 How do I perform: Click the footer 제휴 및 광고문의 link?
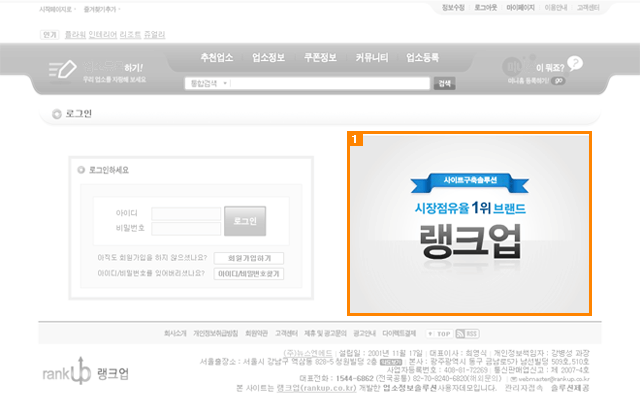[325, 333]
